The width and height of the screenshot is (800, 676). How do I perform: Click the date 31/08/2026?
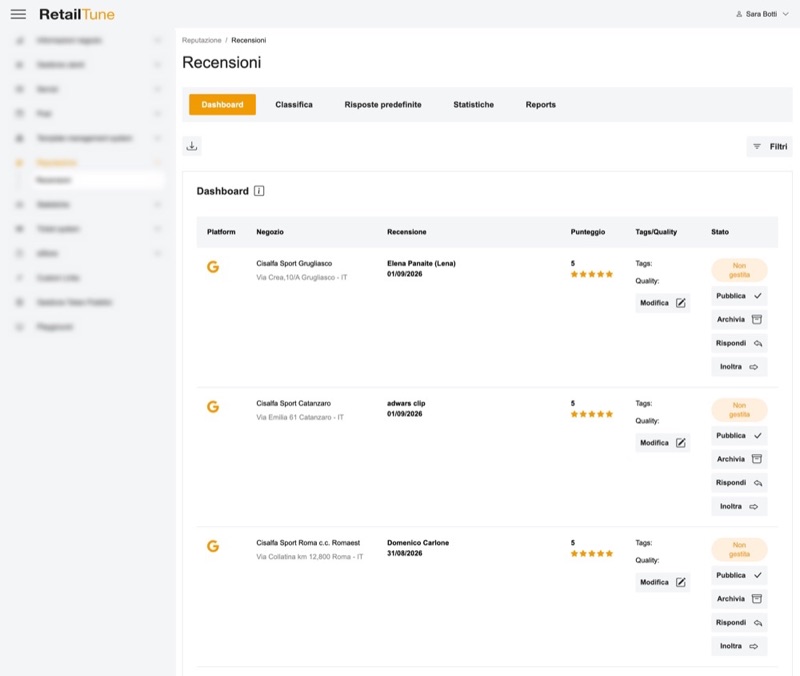click(405, 553)
